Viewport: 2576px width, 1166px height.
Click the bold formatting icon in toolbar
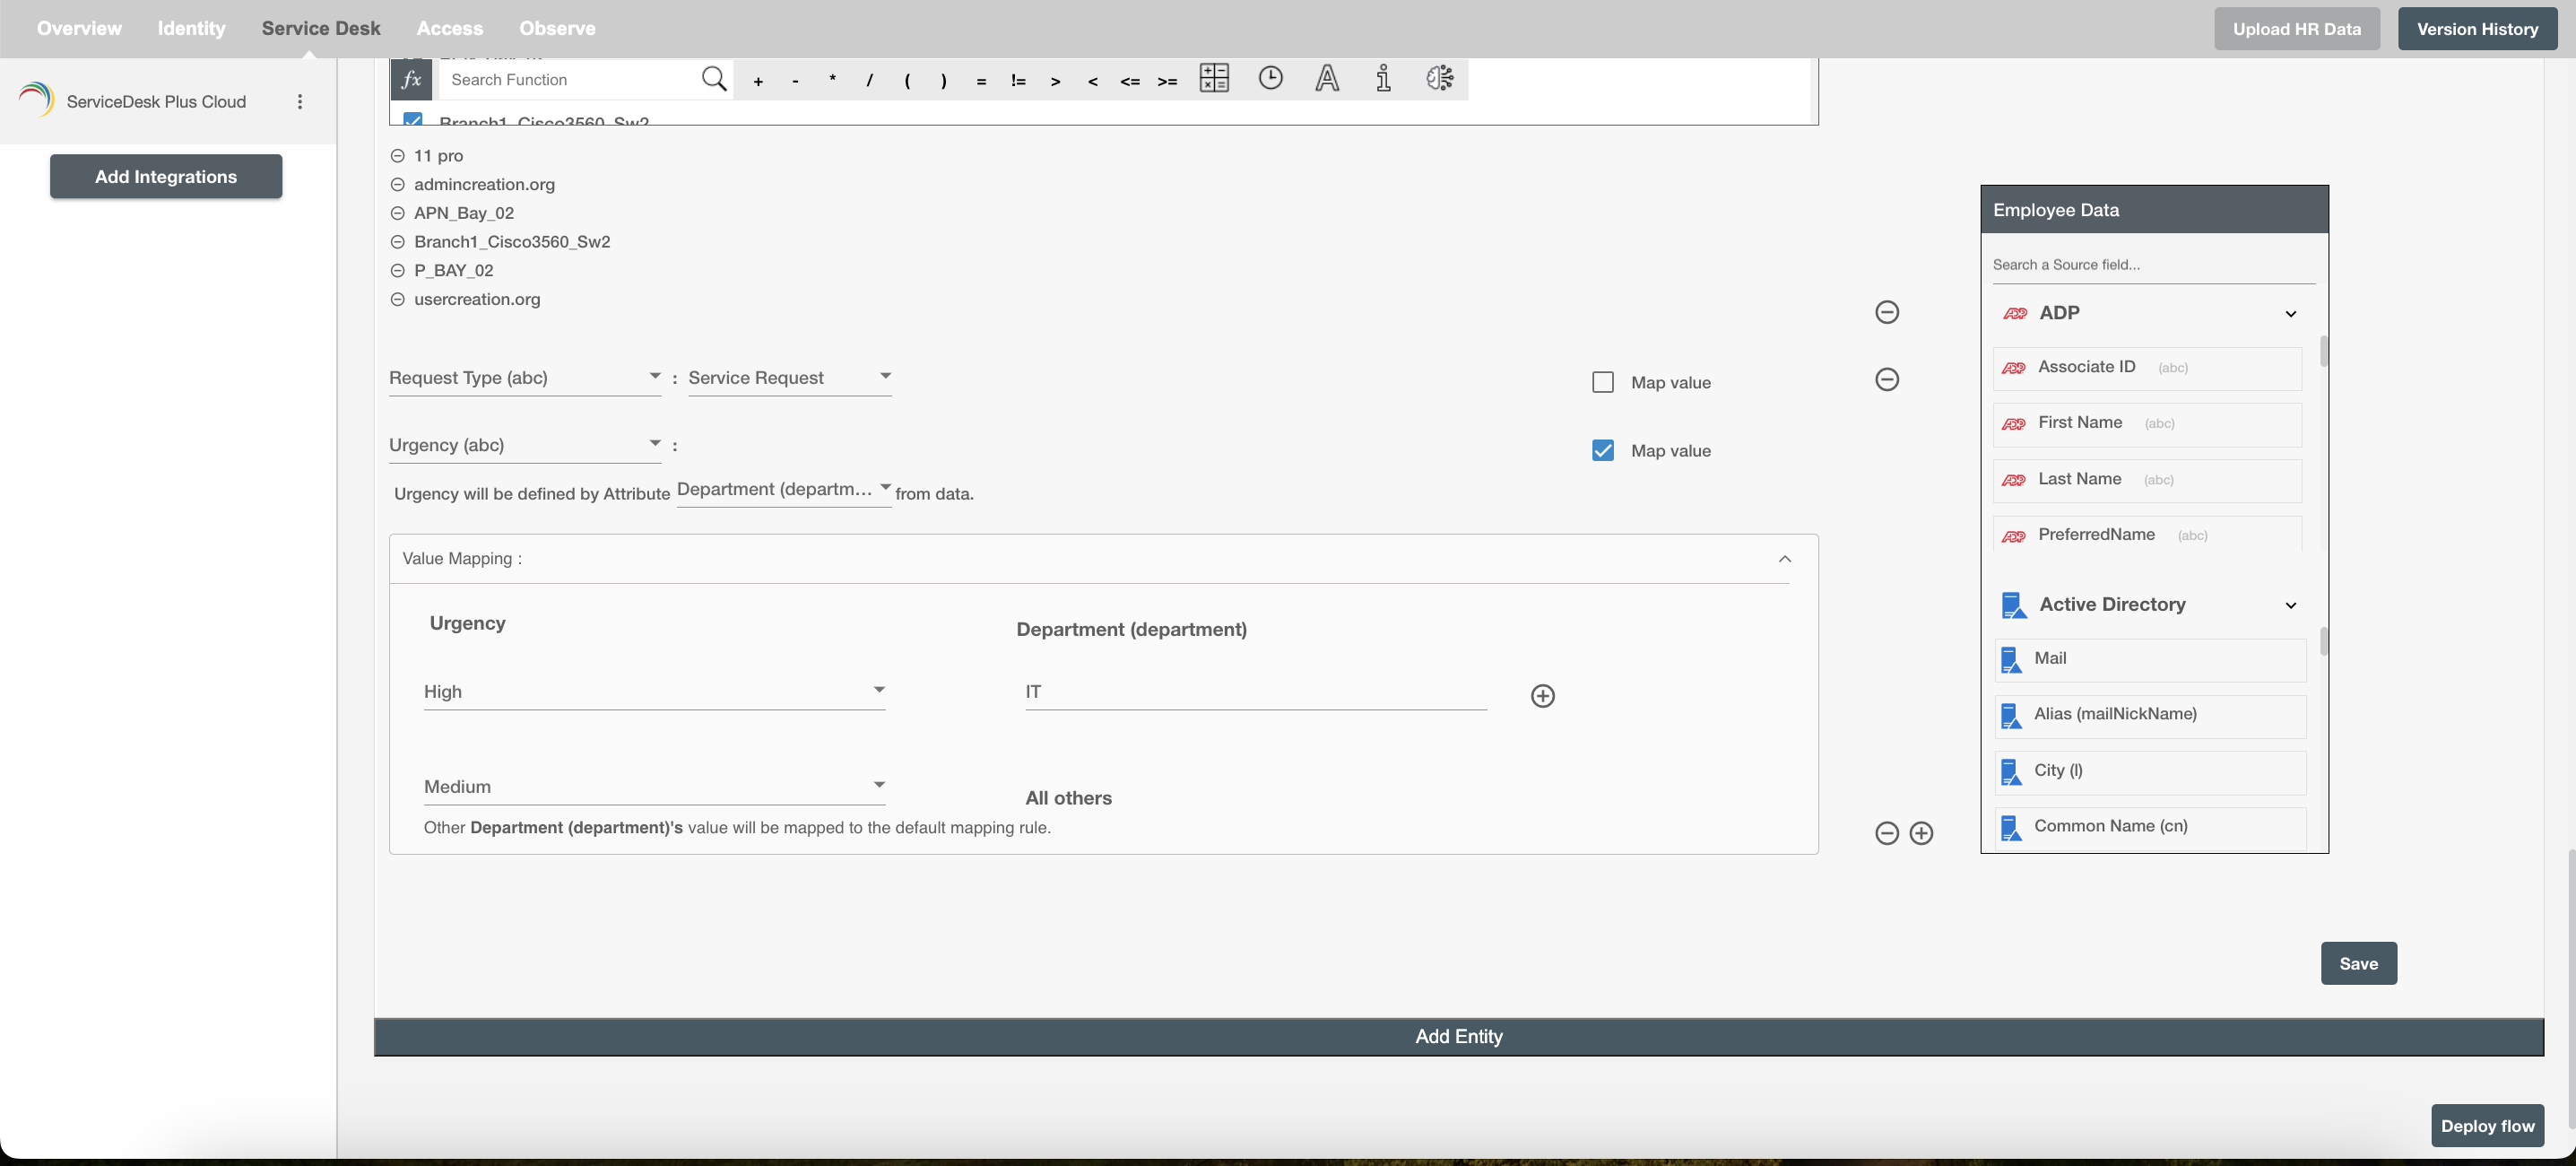click(x=1326, y=79)
